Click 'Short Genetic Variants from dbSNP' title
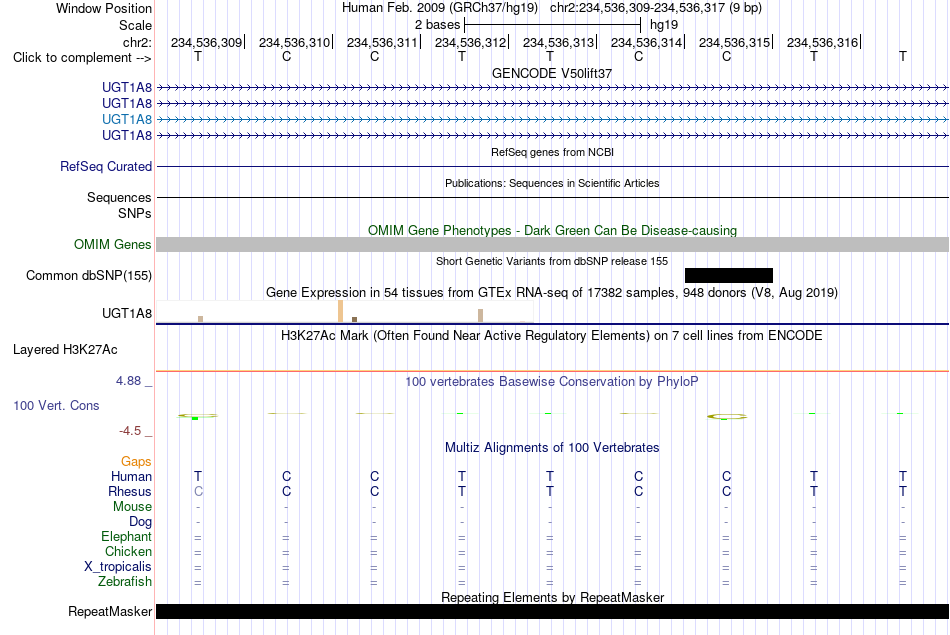This screenshot has width=950, height=635. click(x=552, y=261)
